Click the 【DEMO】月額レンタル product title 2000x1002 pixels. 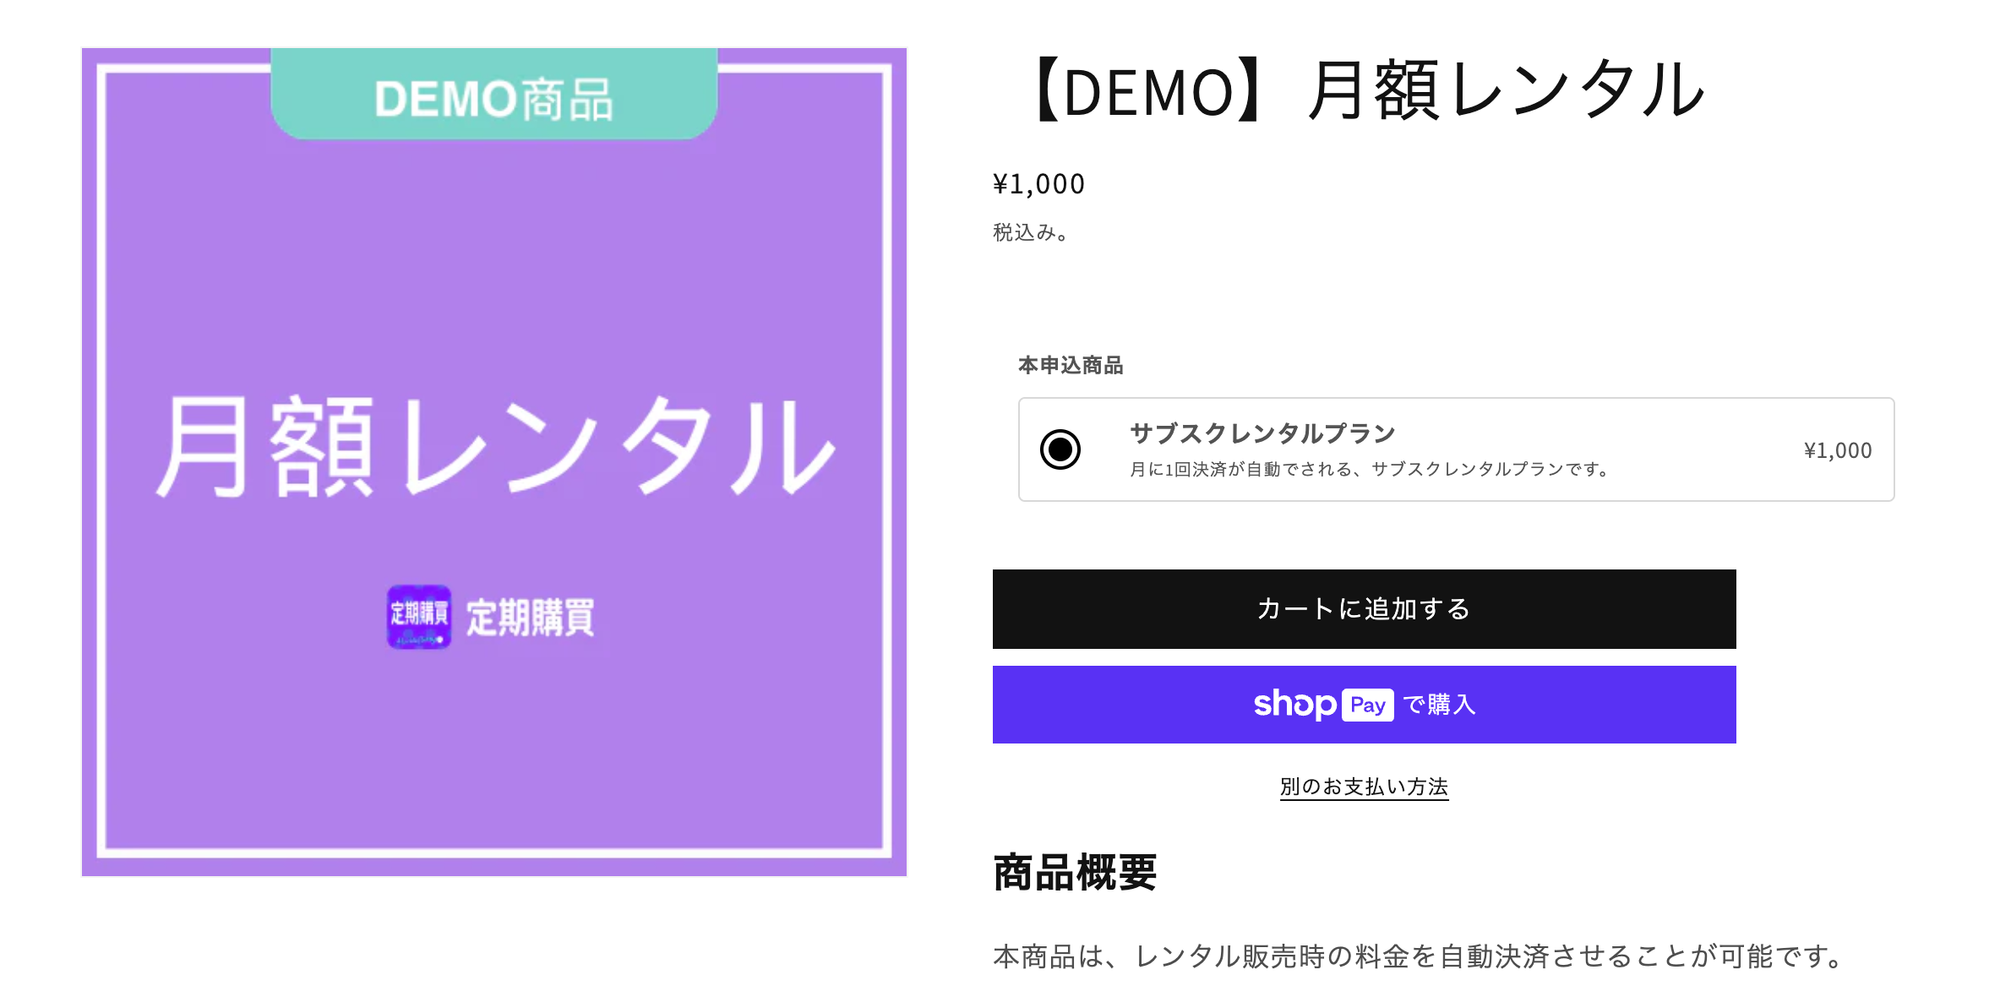[1363, 91]
